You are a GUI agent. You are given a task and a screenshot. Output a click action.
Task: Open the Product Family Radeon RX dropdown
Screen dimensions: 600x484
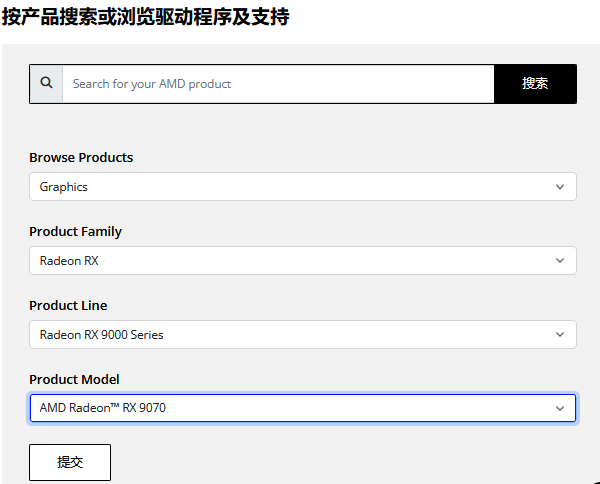coord(303,261)
